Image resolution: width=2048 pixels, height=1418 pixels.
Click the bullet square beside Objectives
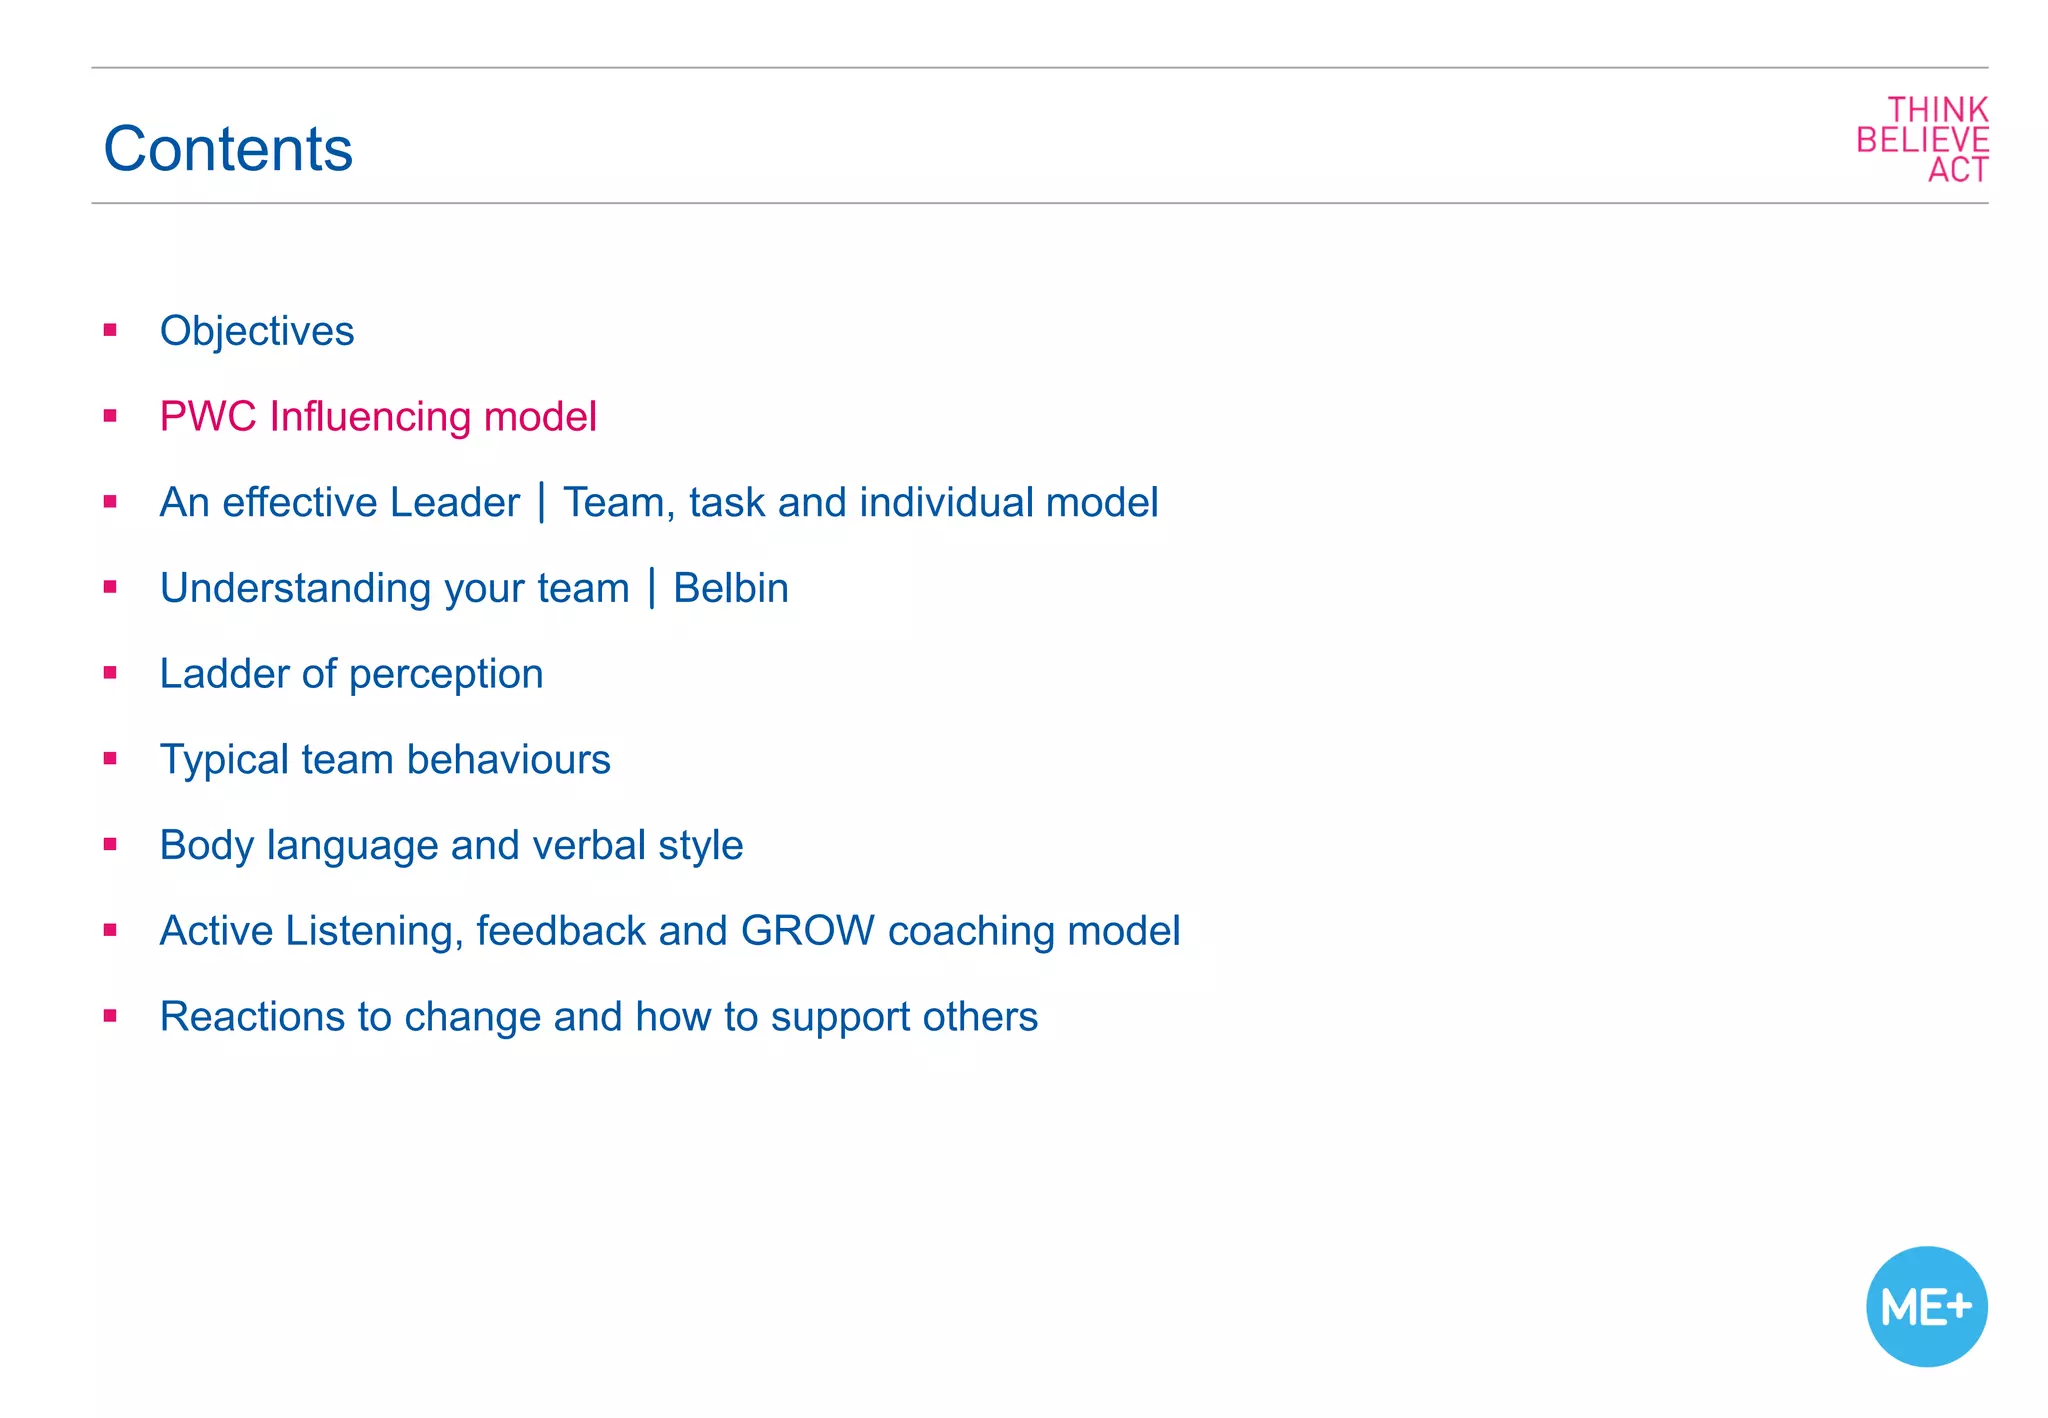point(110,330)
